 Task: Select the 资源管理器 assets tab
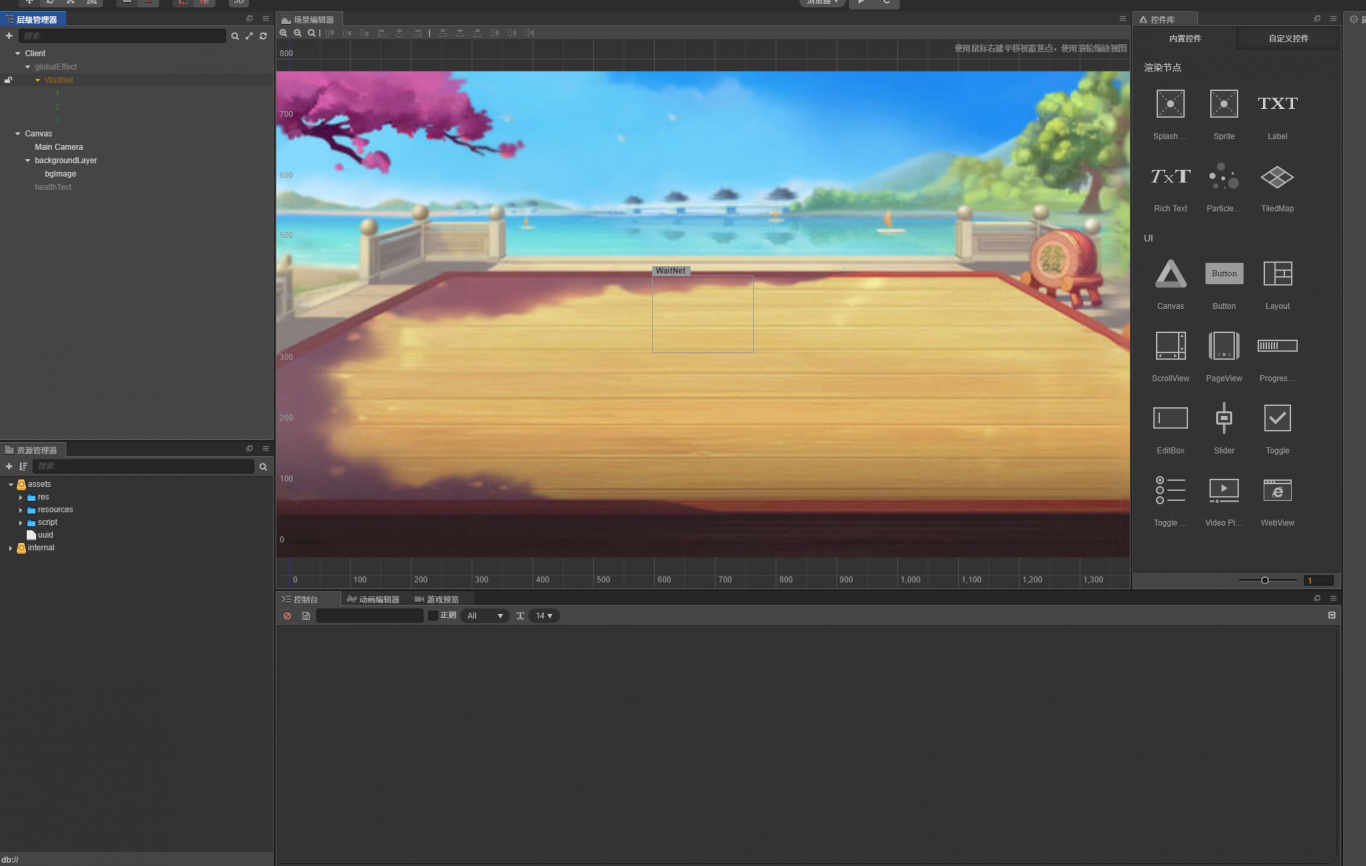click(x=33, y=450)
